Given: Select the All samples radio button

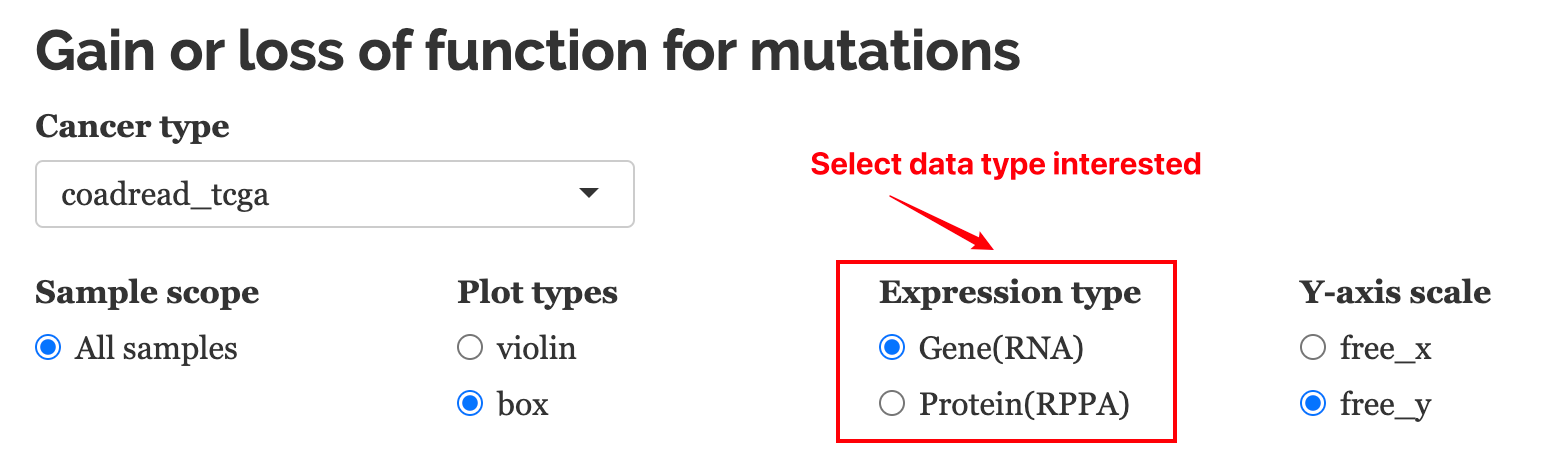Looking at the screenshot, I should (47, 349).
